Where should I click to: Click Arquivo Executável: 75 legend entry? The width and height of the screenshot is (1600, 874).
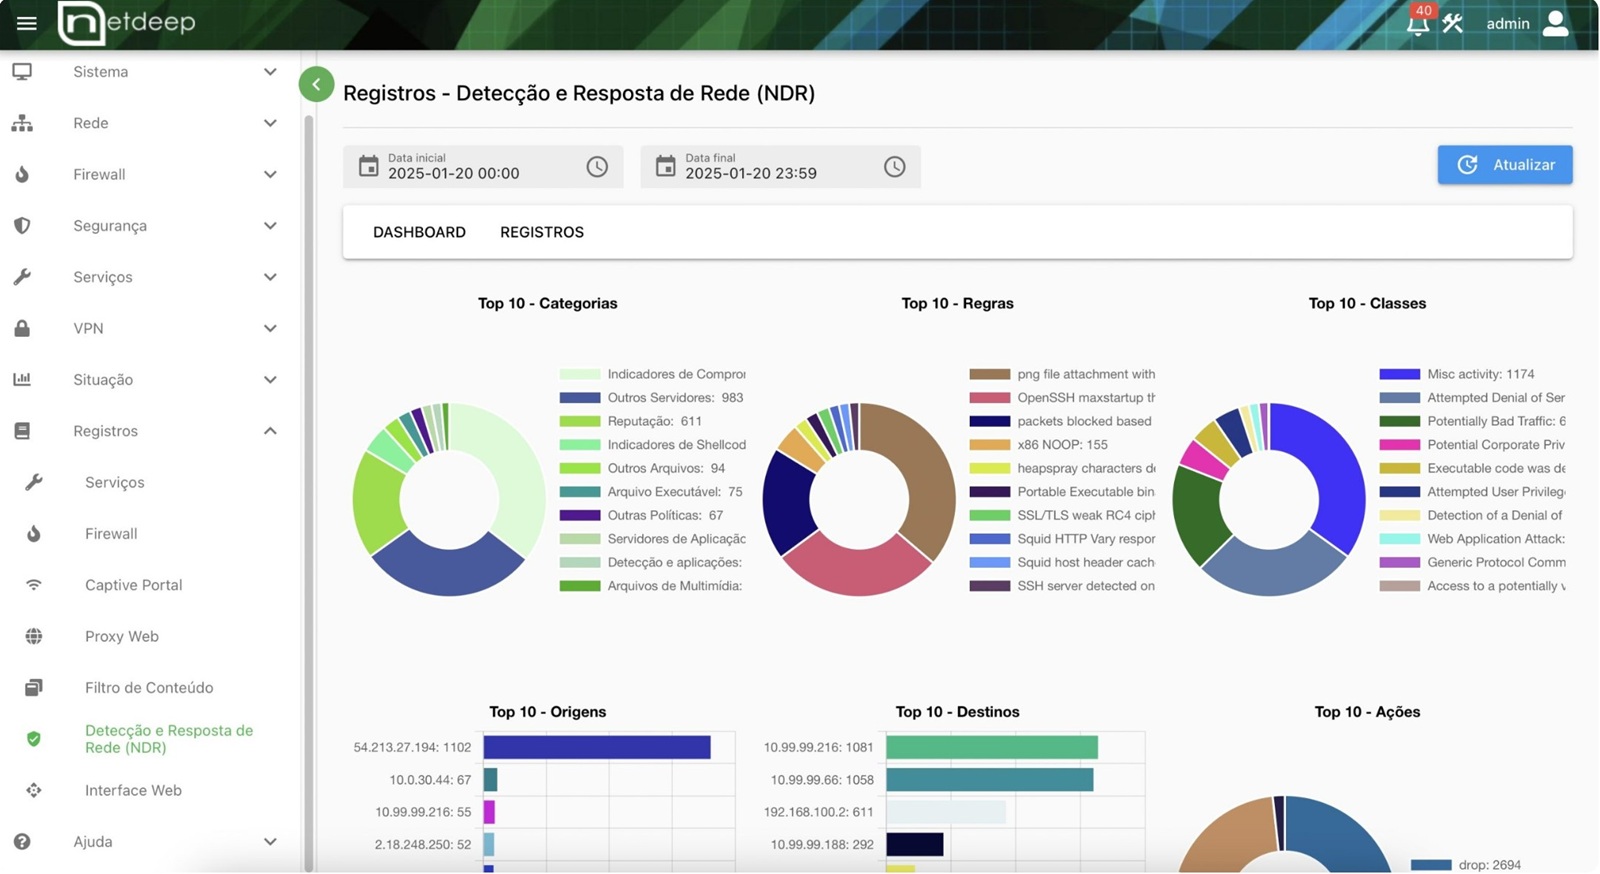(x=651, y=492)
